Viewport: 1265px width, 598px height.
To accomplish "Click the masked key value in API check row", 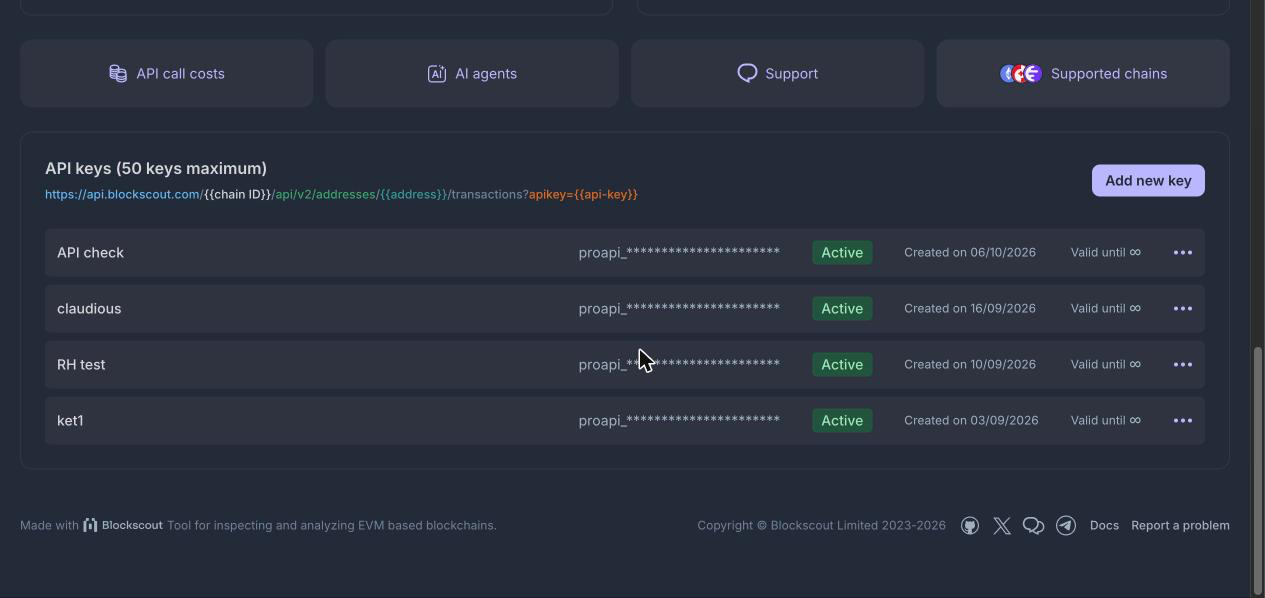I will (679, 252).
